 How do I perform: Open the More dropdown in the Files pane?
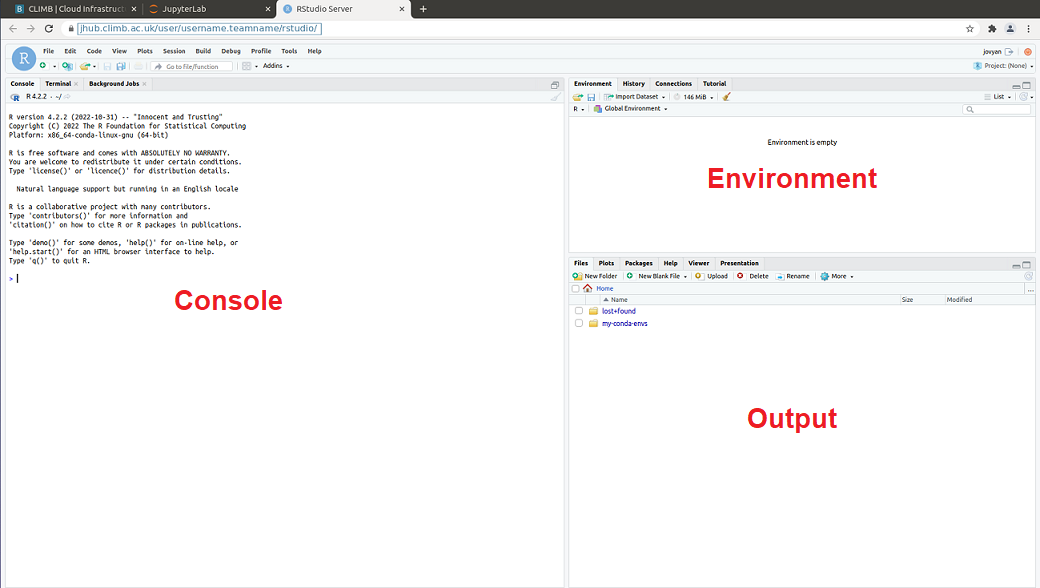point(837,276)
